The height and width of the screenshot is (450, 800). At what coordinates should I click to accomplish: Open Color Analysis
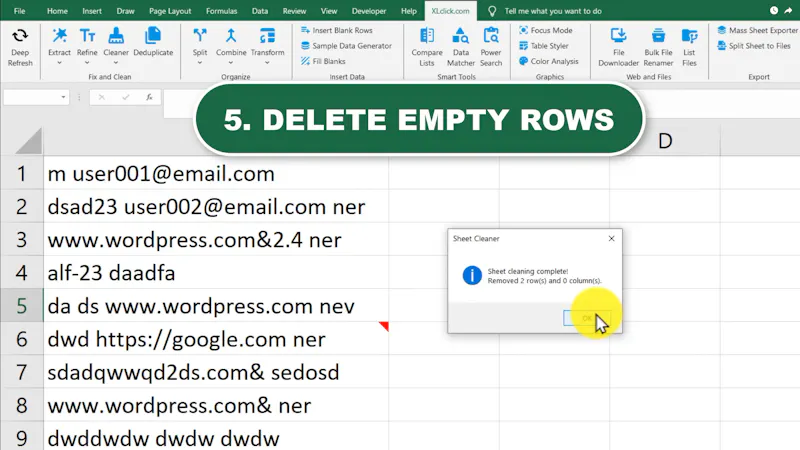pos(548,61)
